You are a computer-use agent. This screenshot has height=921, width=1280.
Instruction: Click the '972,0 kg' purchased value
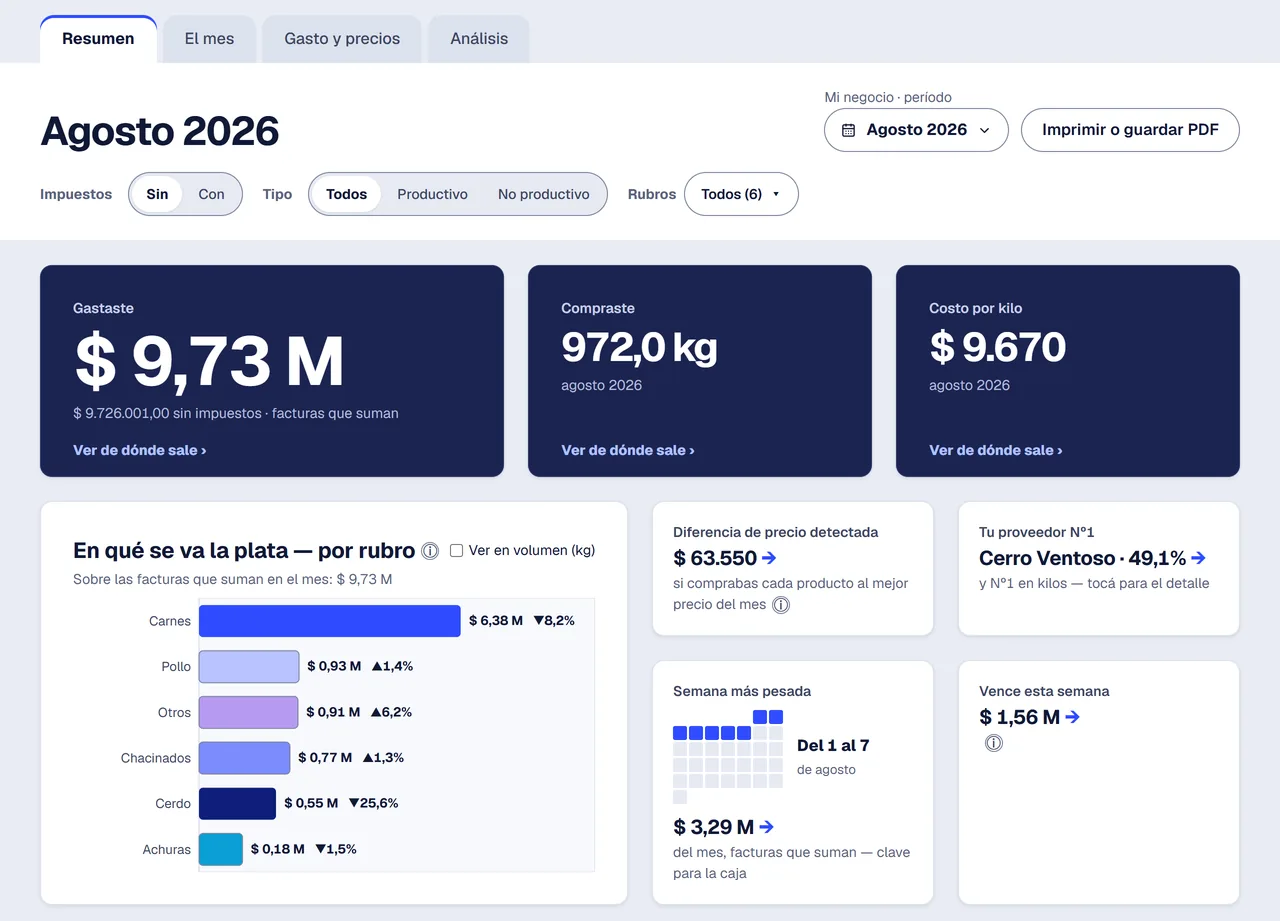[x=639, y=347]
